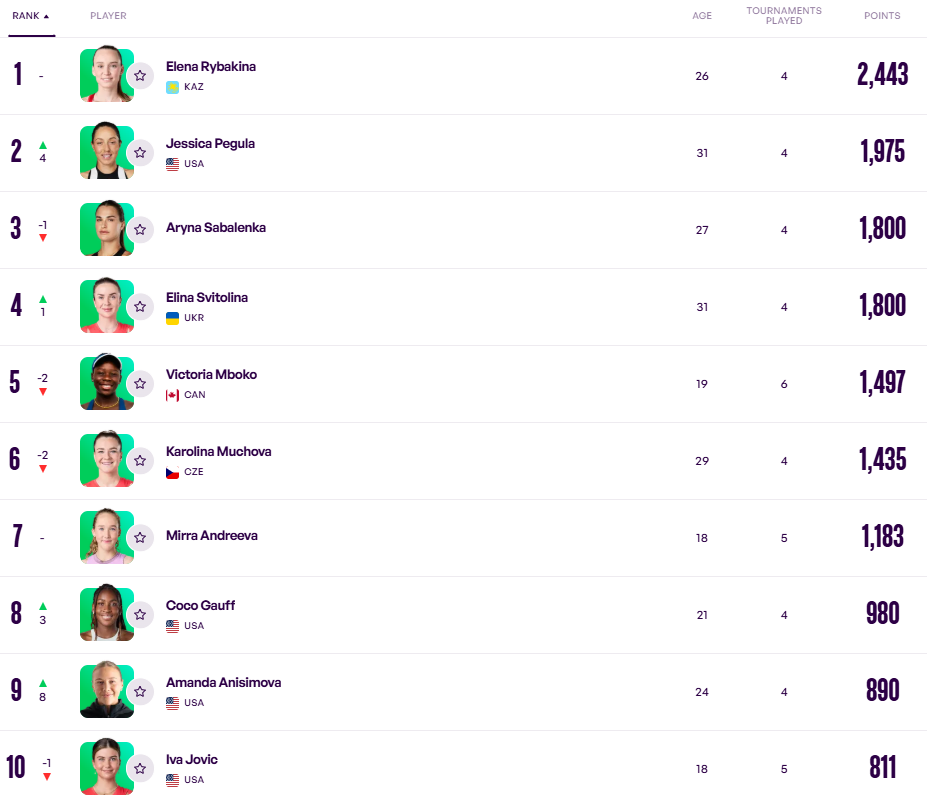Open Jessica Pegula's player profile link
Image resolution: width=927 pixels, height=802 pixels.
click(210, 143)
